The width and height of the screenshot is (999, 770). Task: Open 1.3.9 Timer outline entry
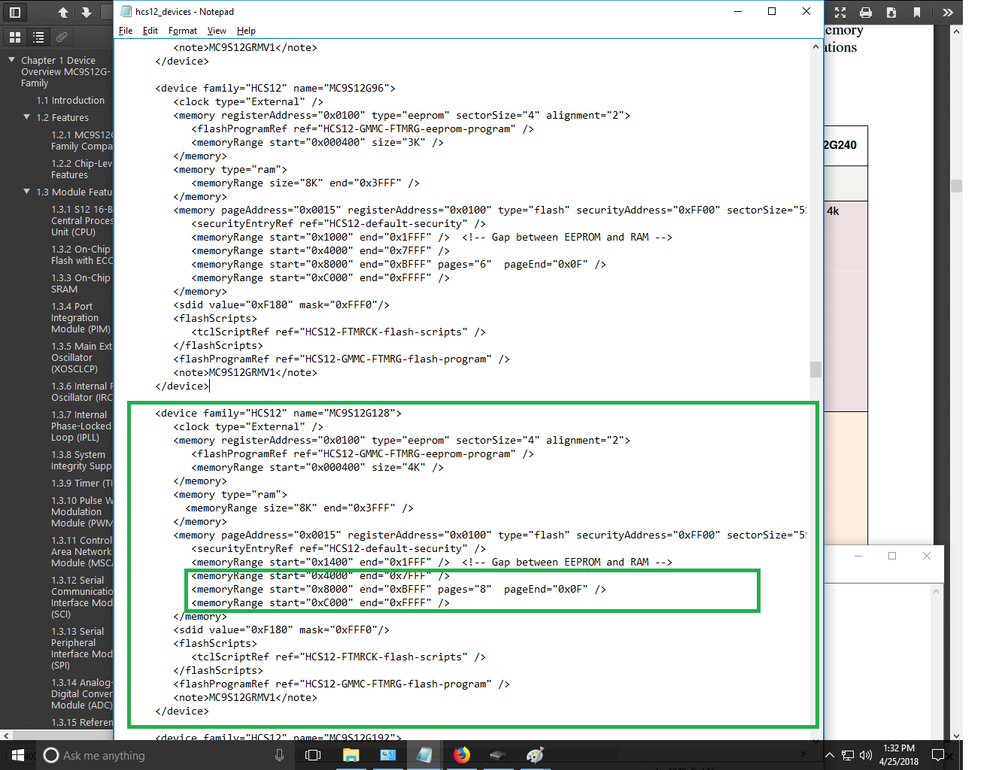(82, 483)
